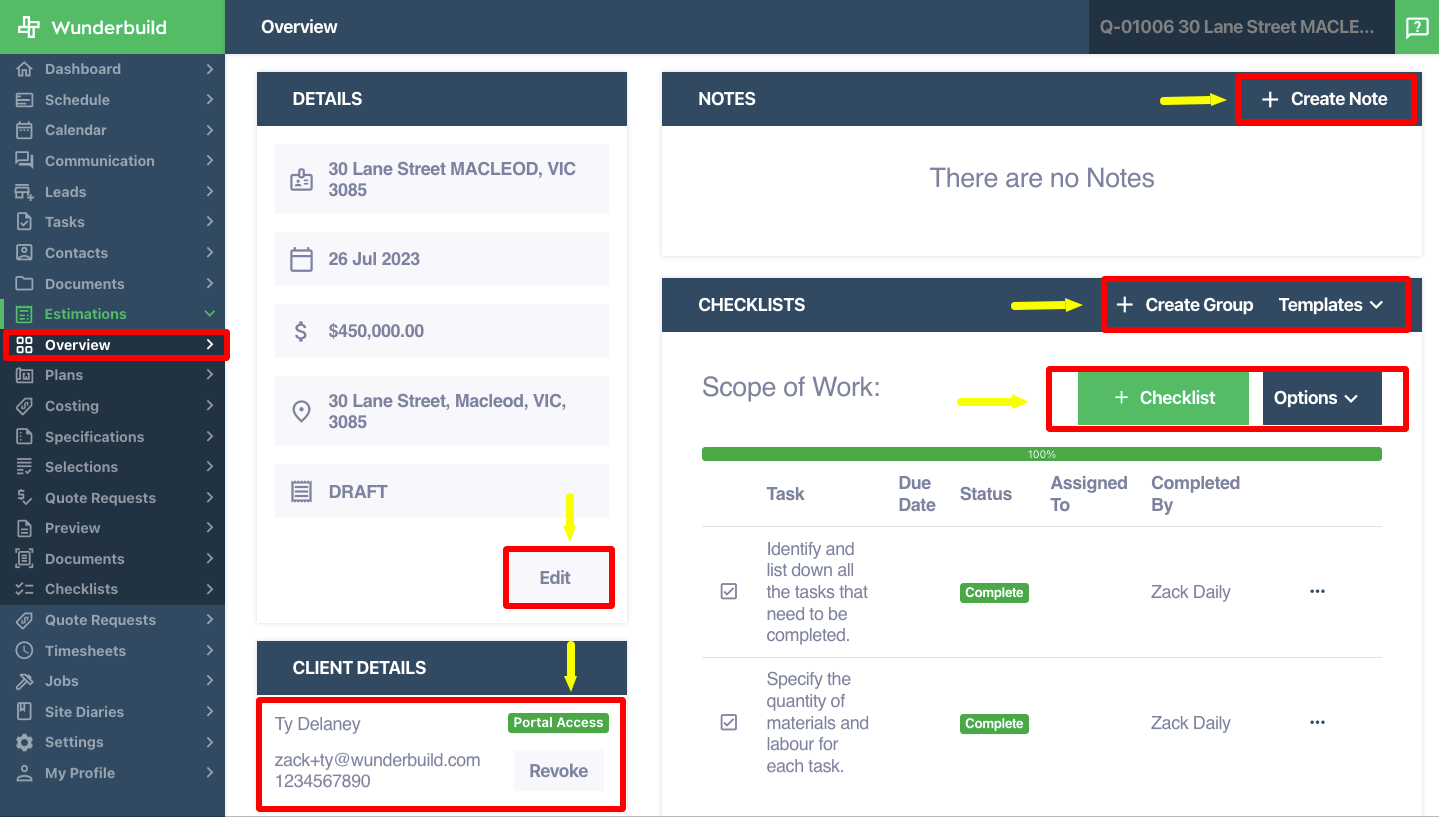Image resolution: width=1439 pixels, height=817 pixels.
Task: Click the Tasks sidebar icon
Action: [x=25, y=222]
